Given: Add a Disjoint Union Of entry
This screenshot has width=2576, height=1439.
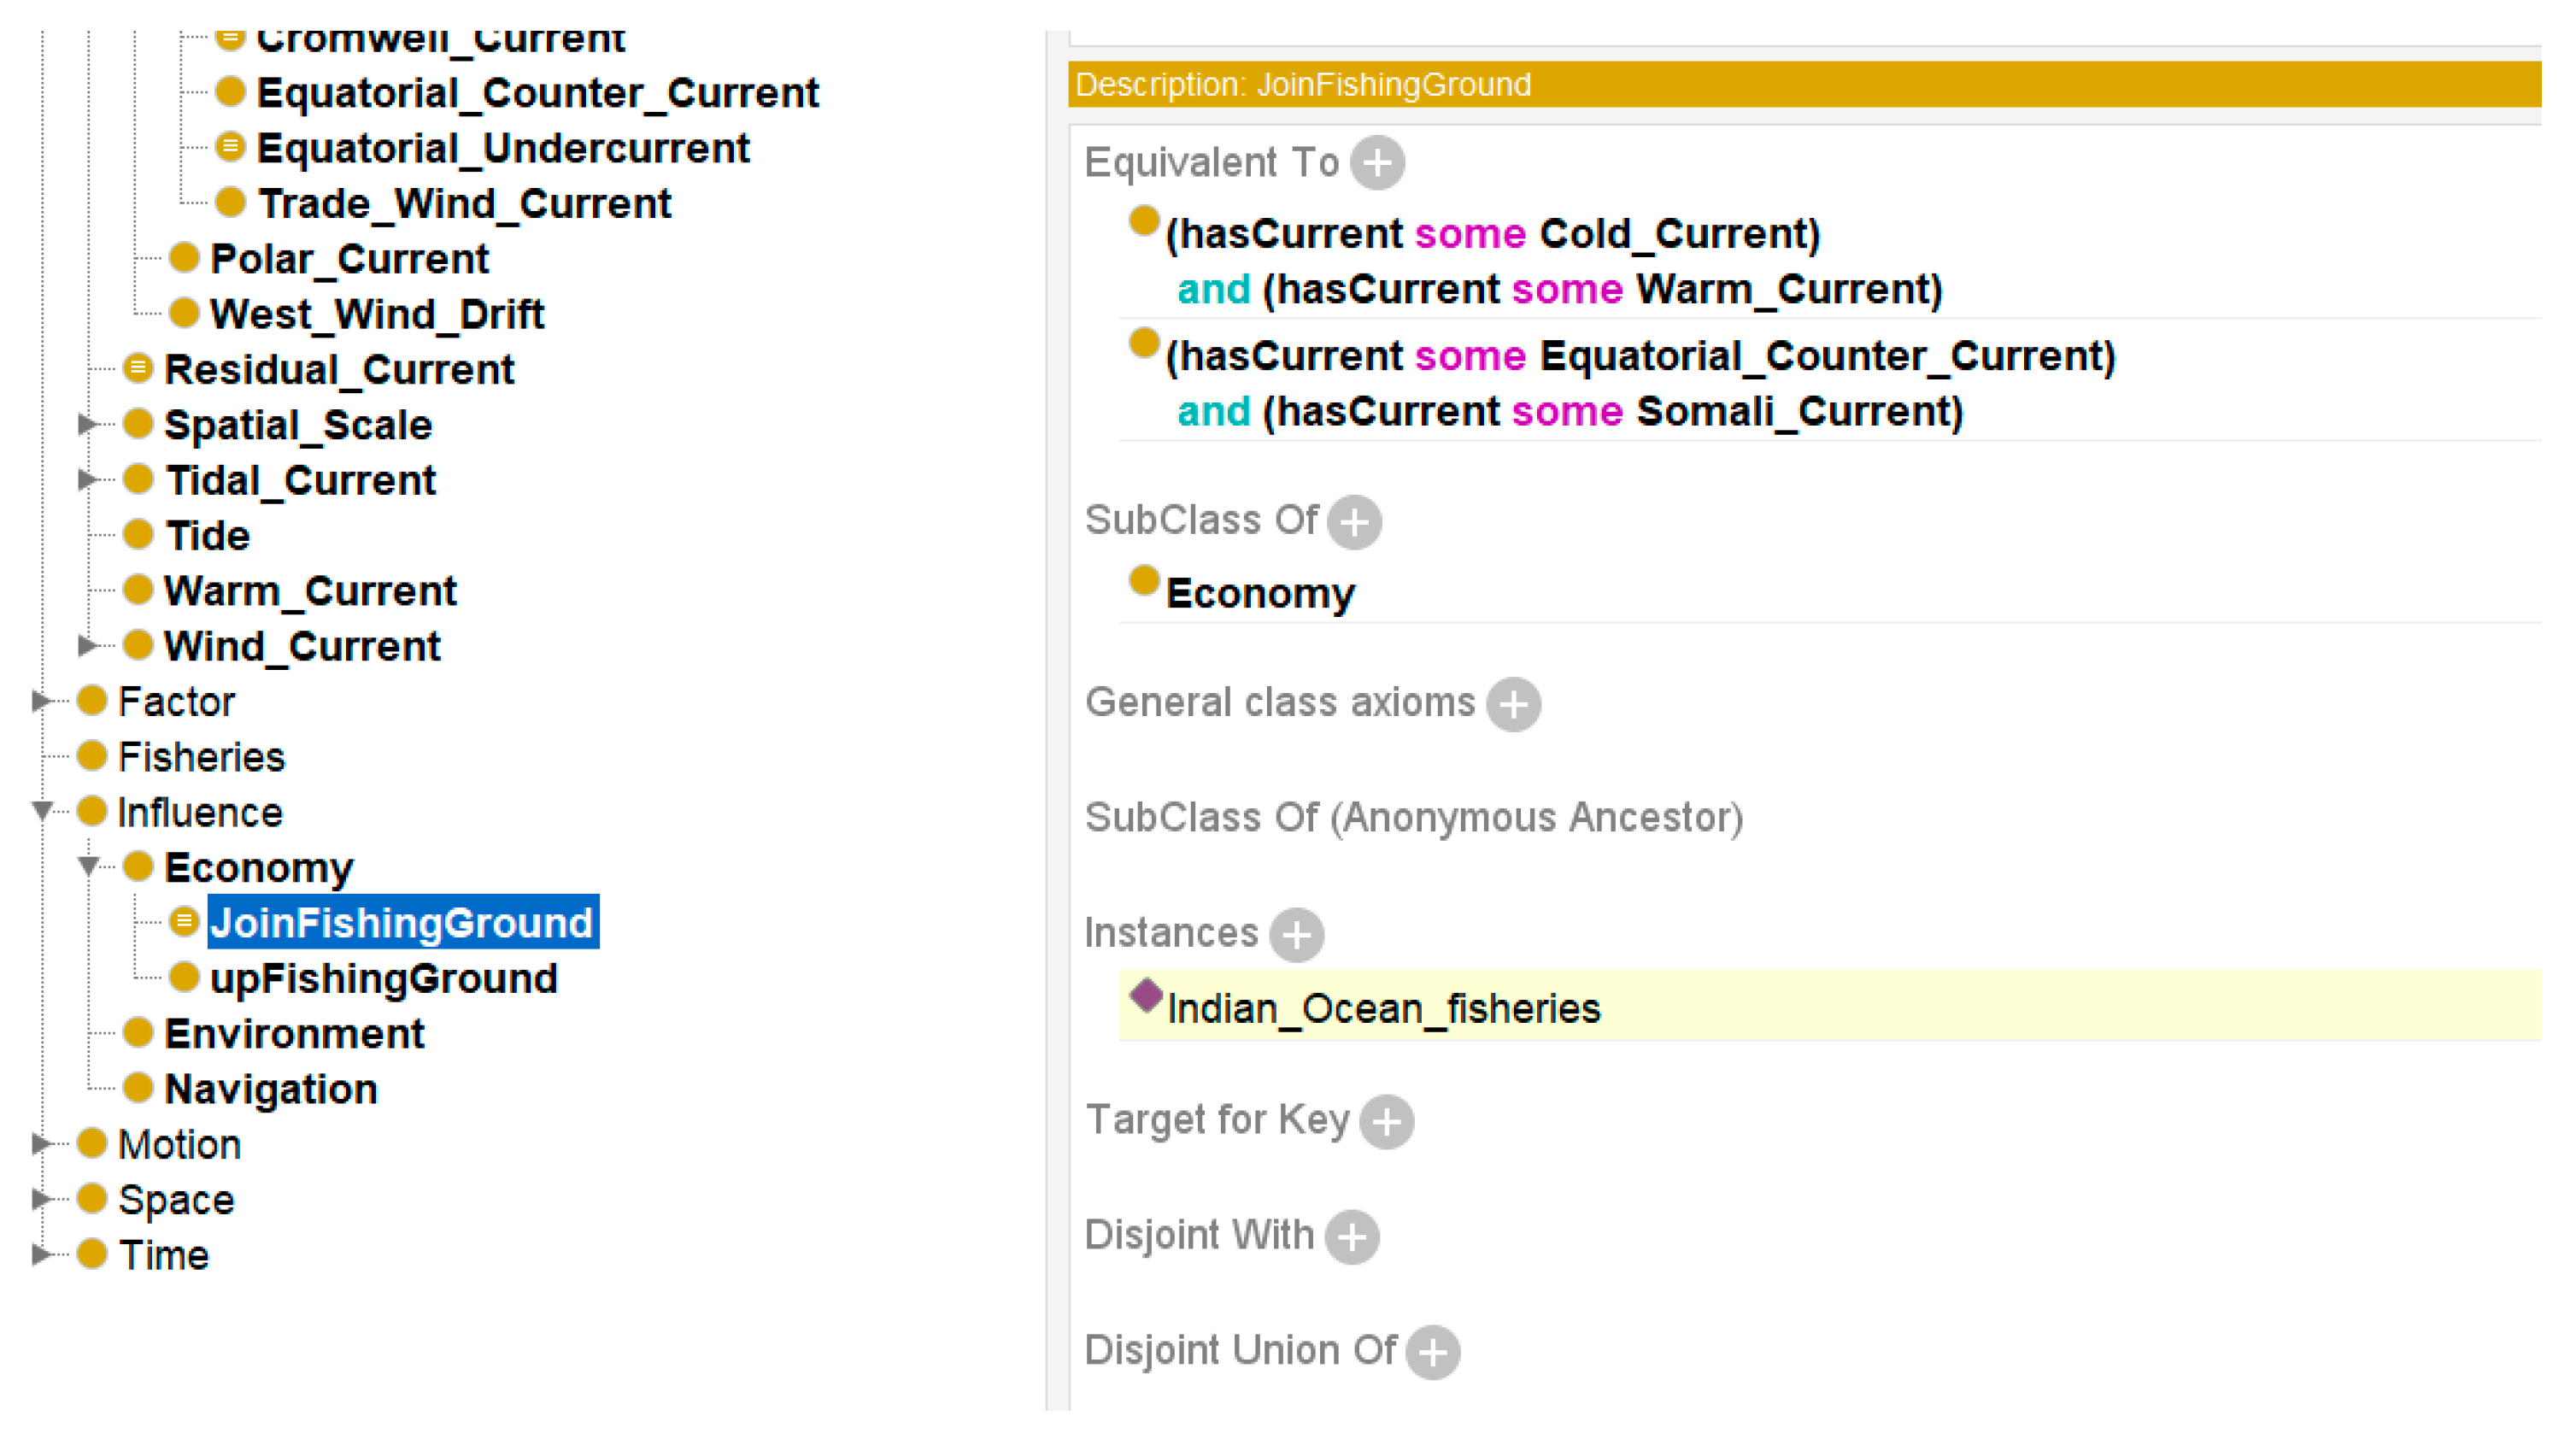Looking at the screenshot, I should coord(1432,1352).
